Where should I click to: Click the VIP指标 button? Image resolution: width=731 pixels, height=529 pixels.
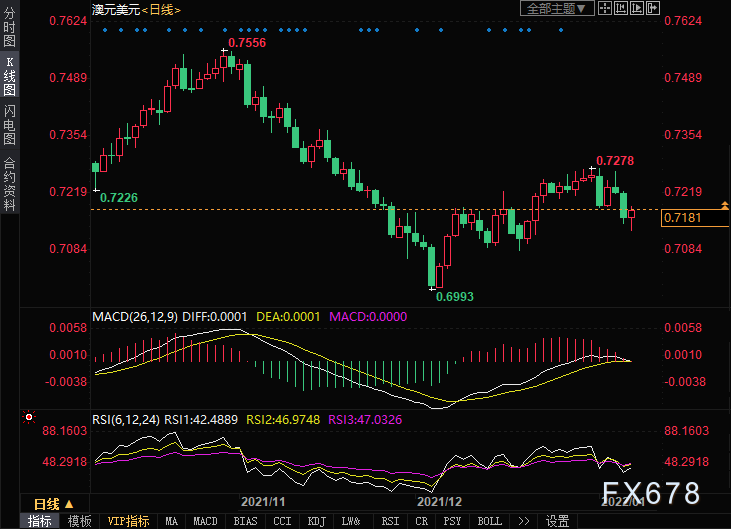(x=128, y=521)
